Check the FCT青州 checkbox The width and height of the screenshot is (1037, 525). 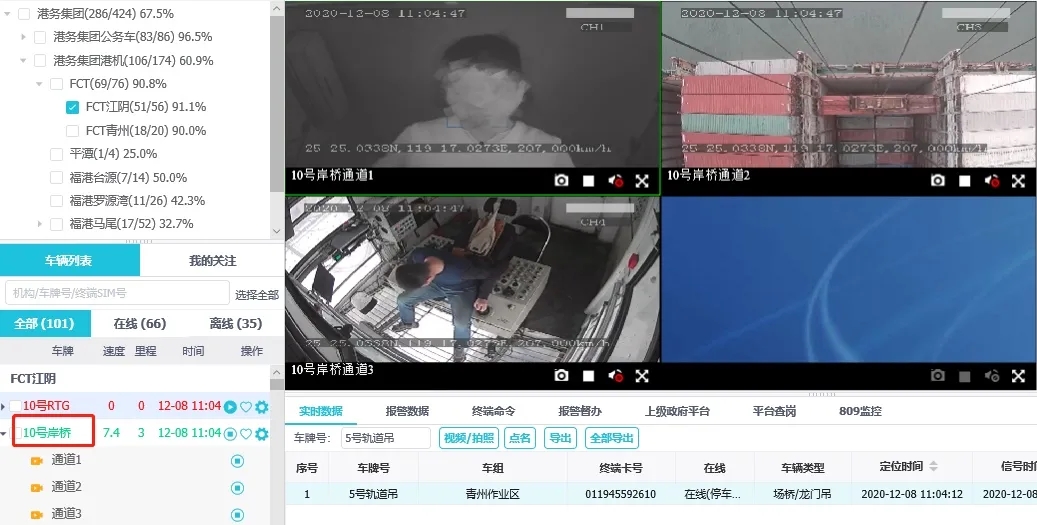click(73, 131)
